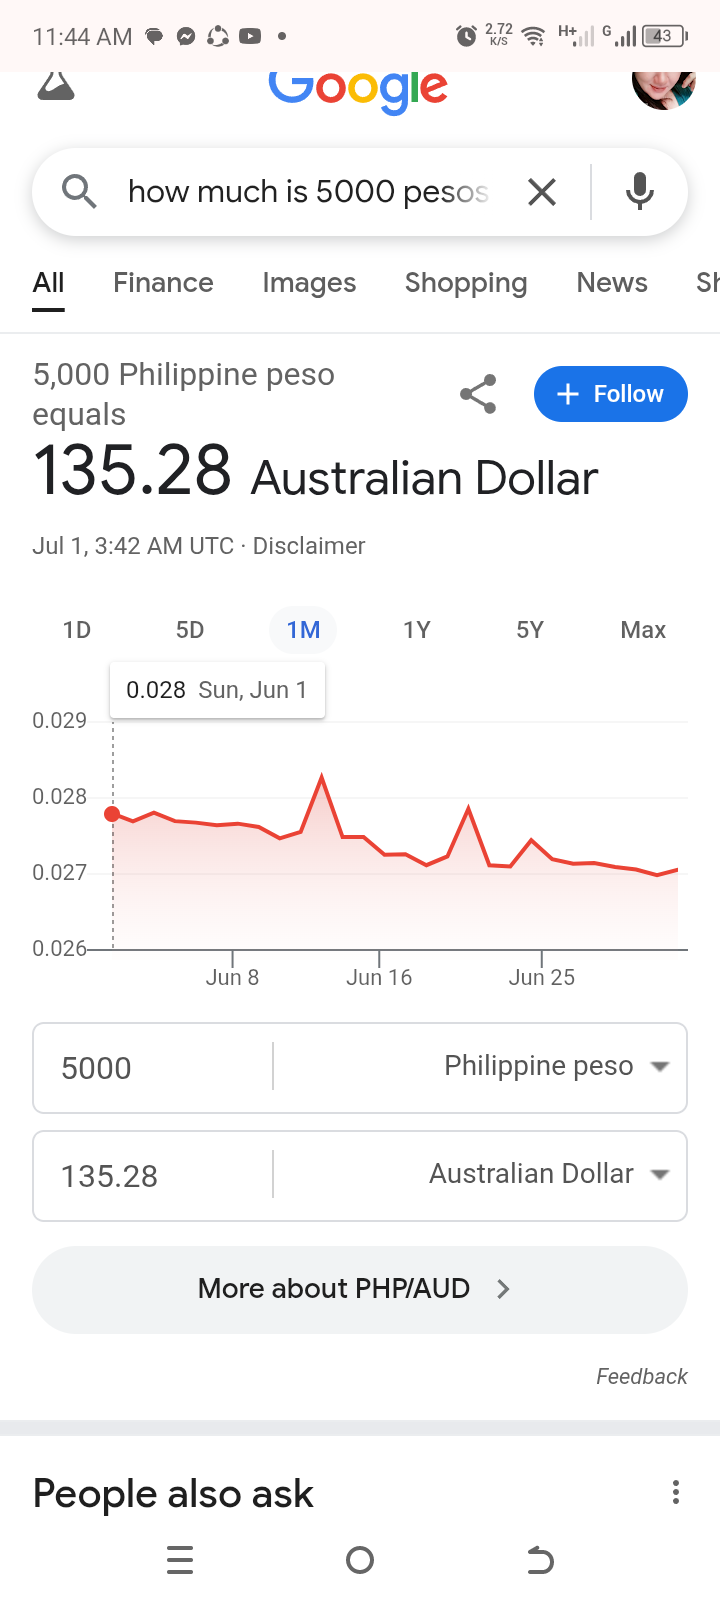Expand More about PHP/AUD

[359, 1289]
